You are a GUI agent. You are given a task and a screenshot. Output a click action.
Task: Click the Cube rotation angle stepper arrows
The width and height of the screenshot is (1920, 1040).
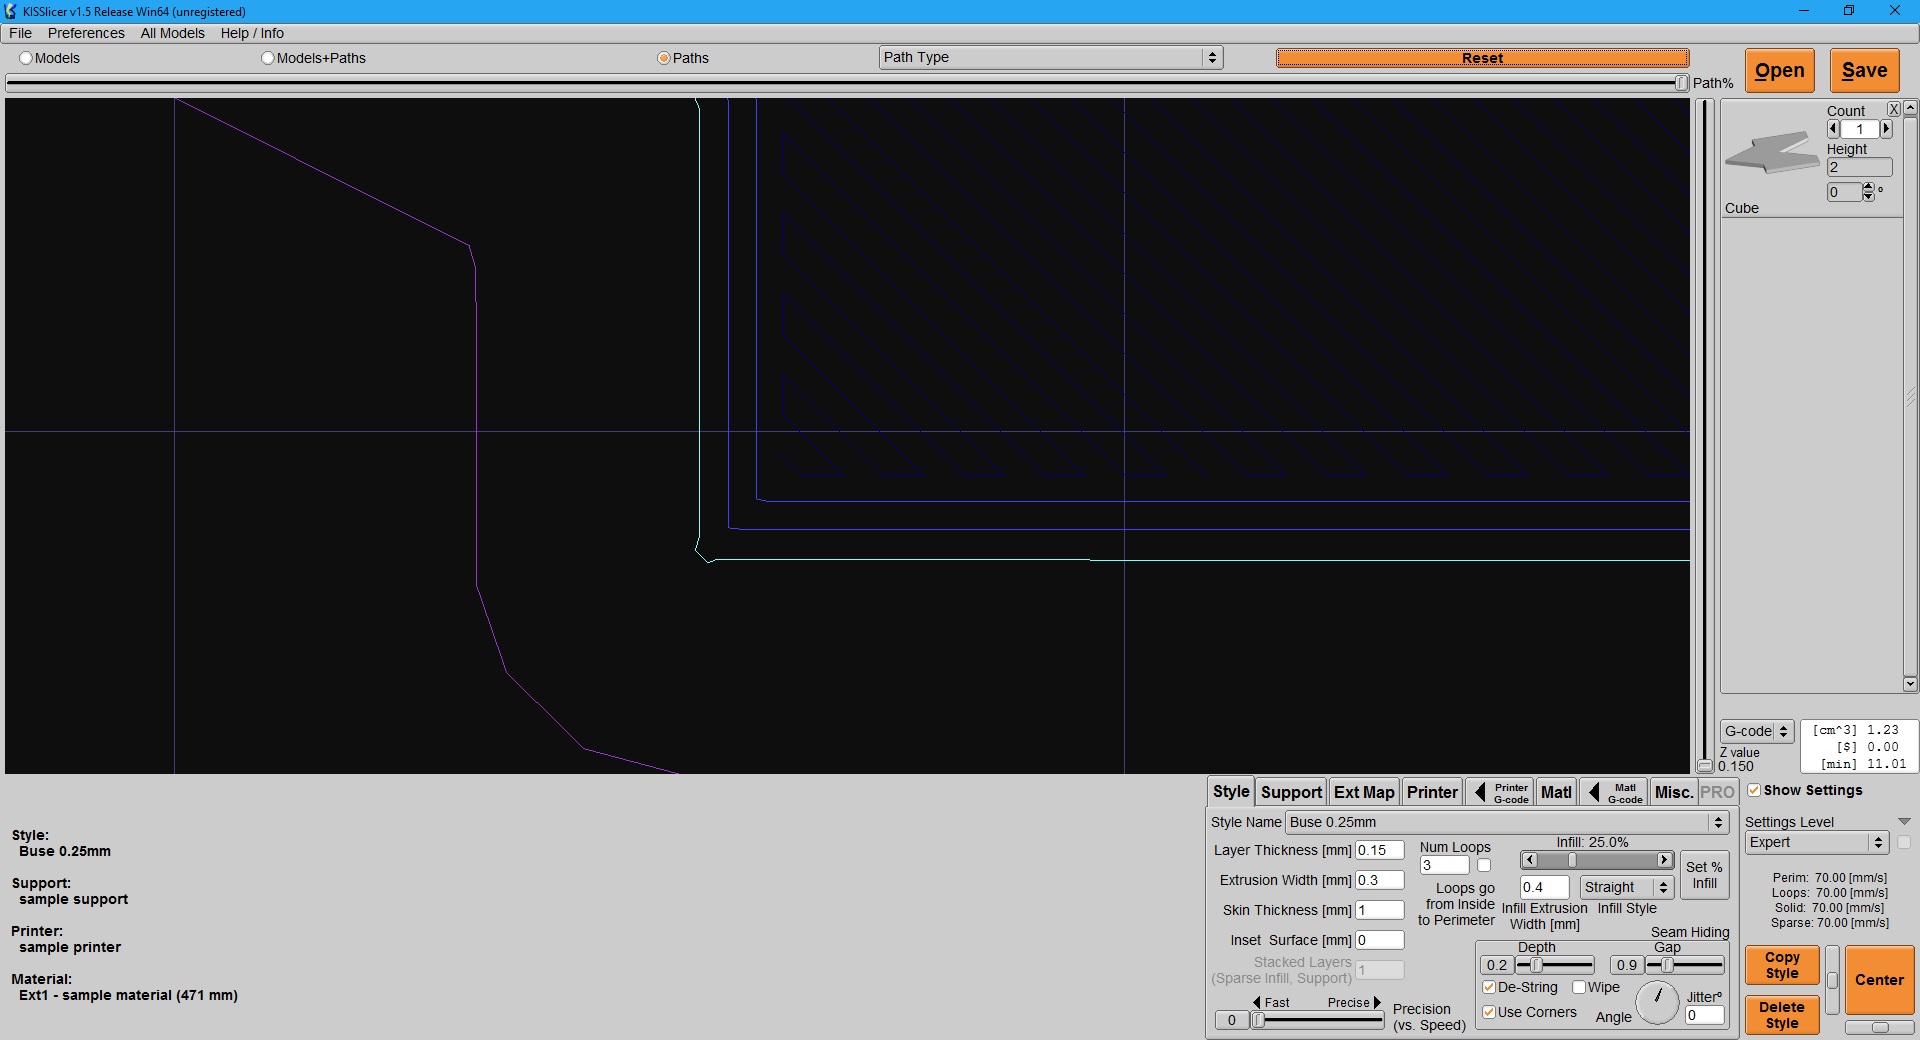1868,192
